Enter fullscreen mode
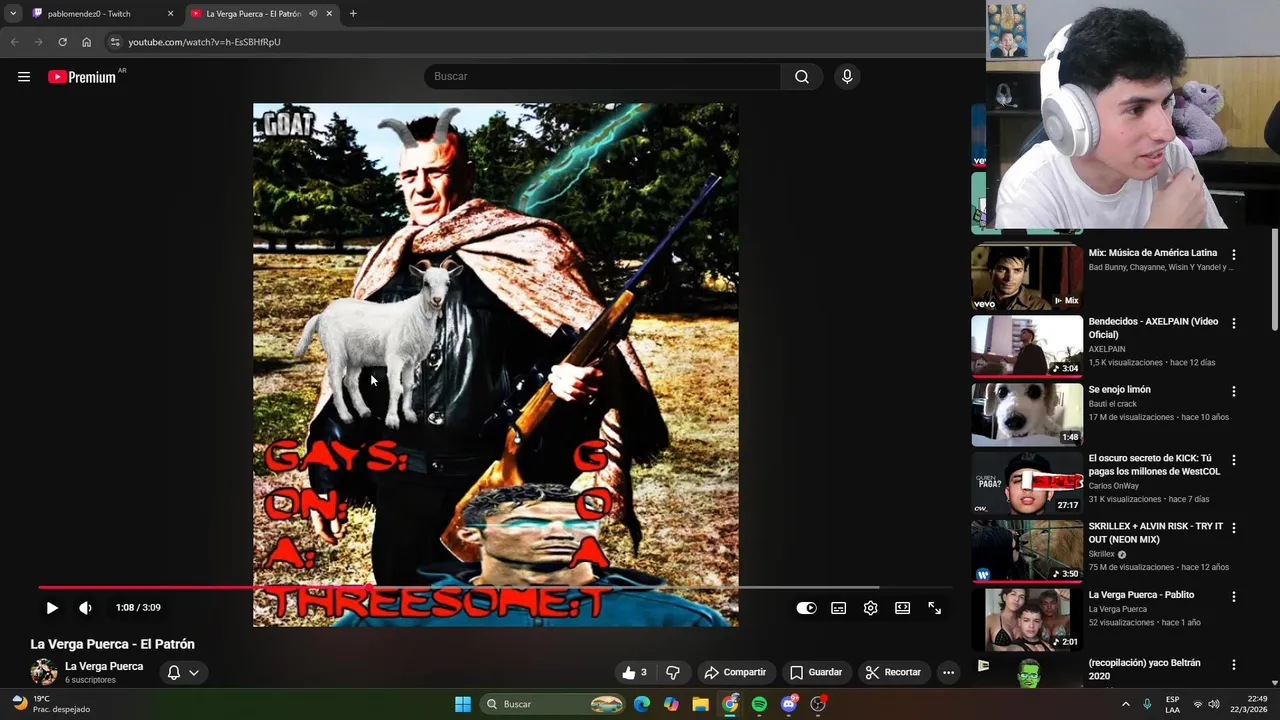Image resolution: width=1280 pixels, height=720 pixels. coord(935,608)
